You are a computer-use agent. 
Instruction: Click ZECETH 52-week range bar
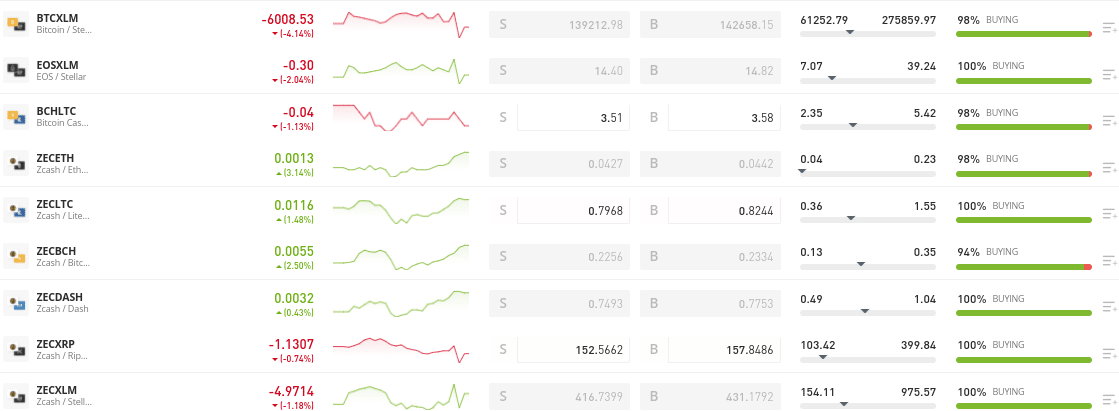click(868, 173)
